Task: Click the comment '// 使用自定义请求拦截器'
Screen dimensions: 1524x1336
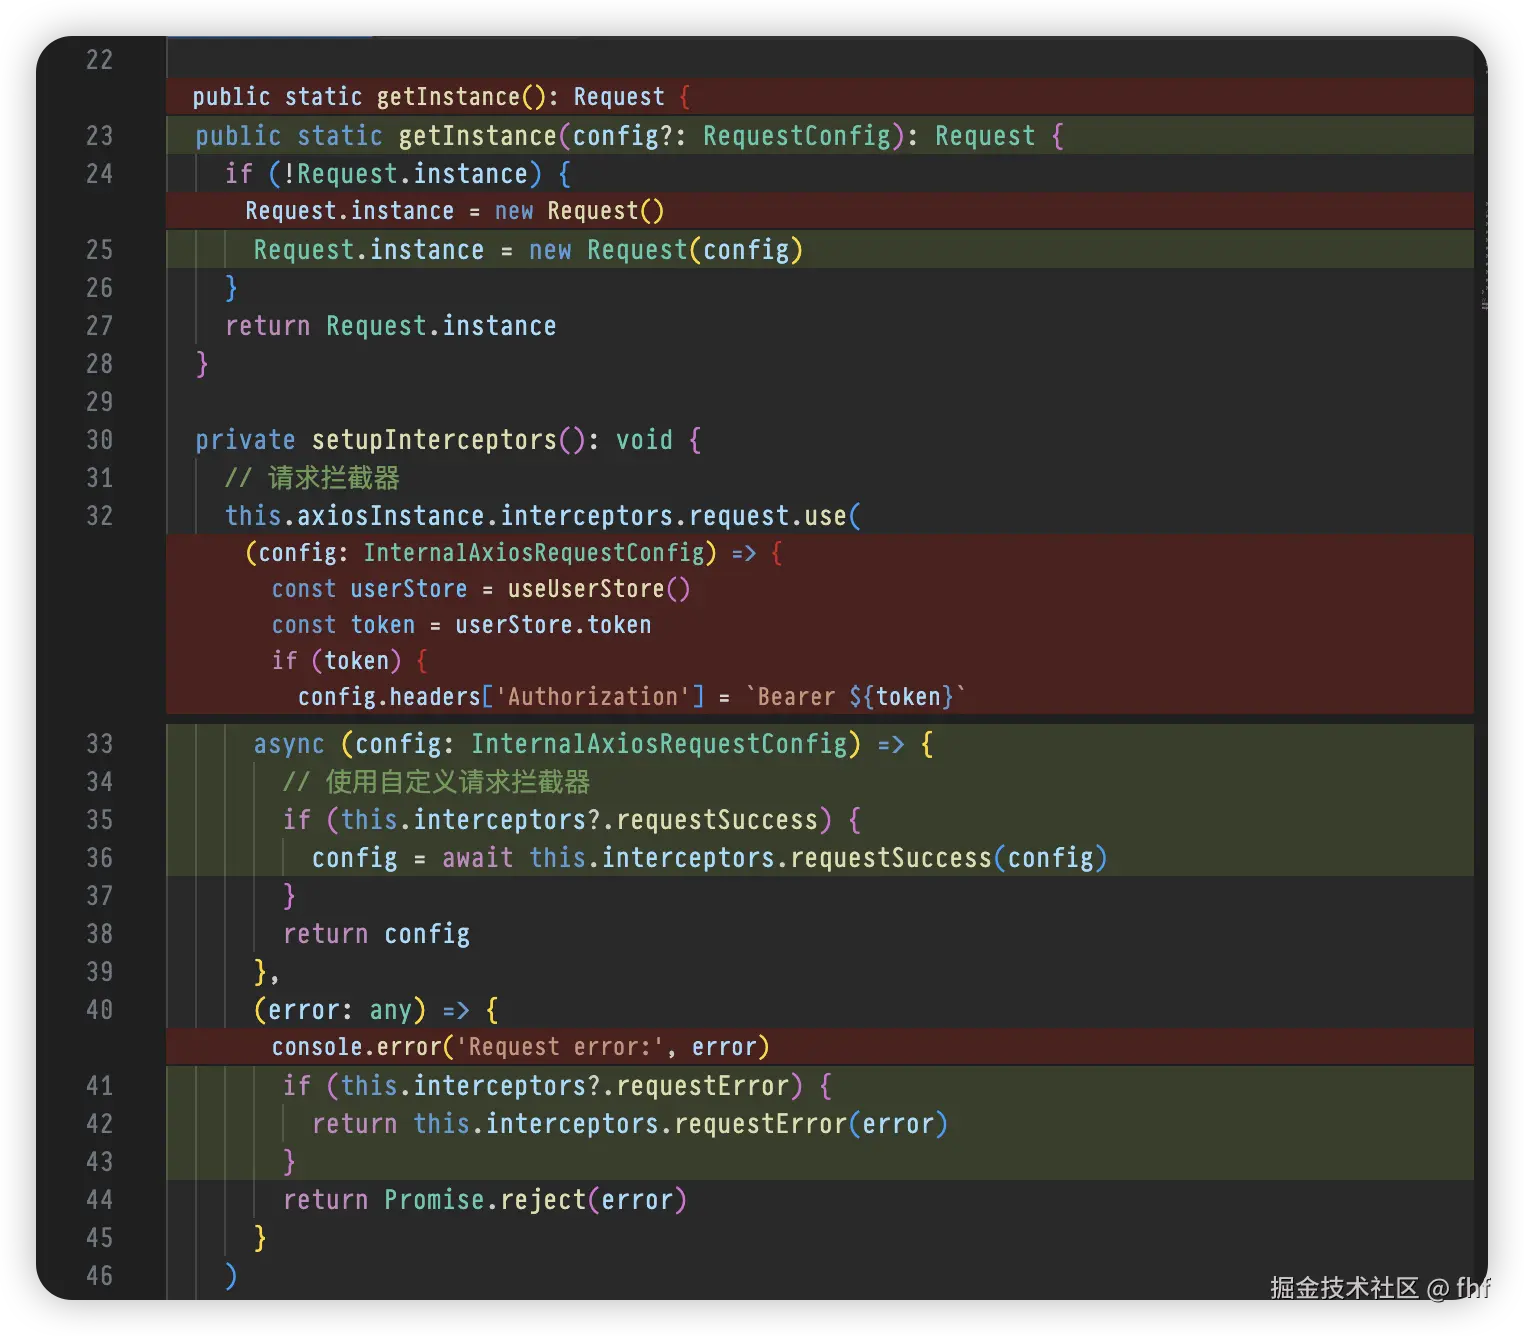Action: 436,782
